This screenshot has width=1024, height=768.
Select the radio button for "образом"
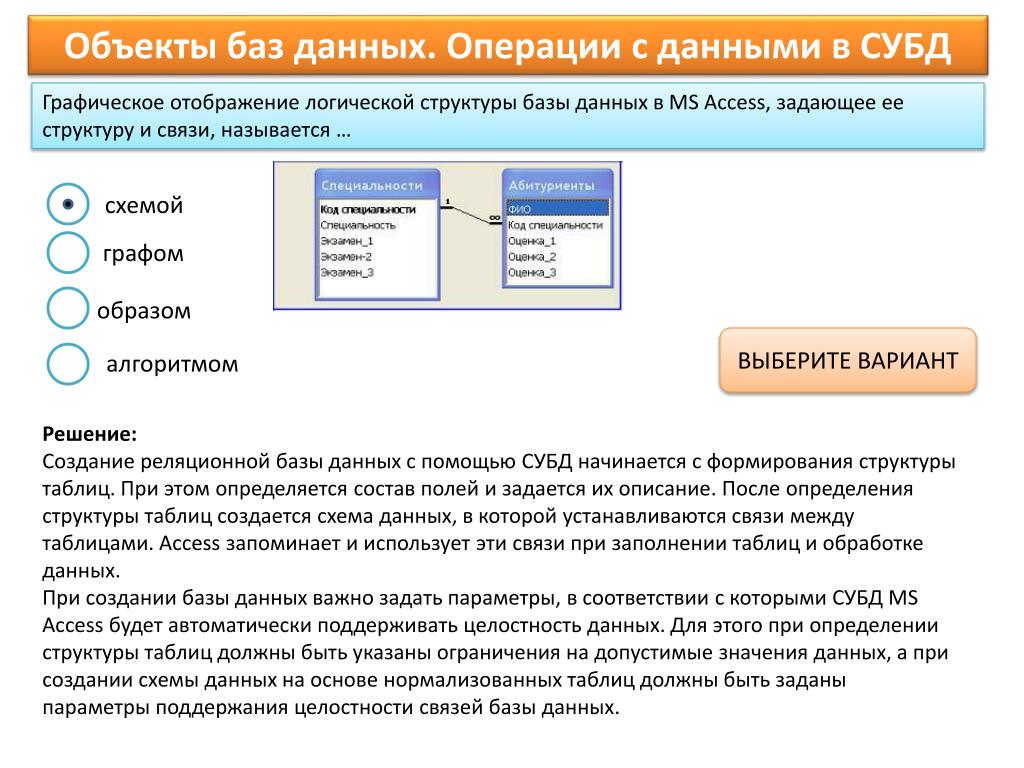click(x=68, y=308)
